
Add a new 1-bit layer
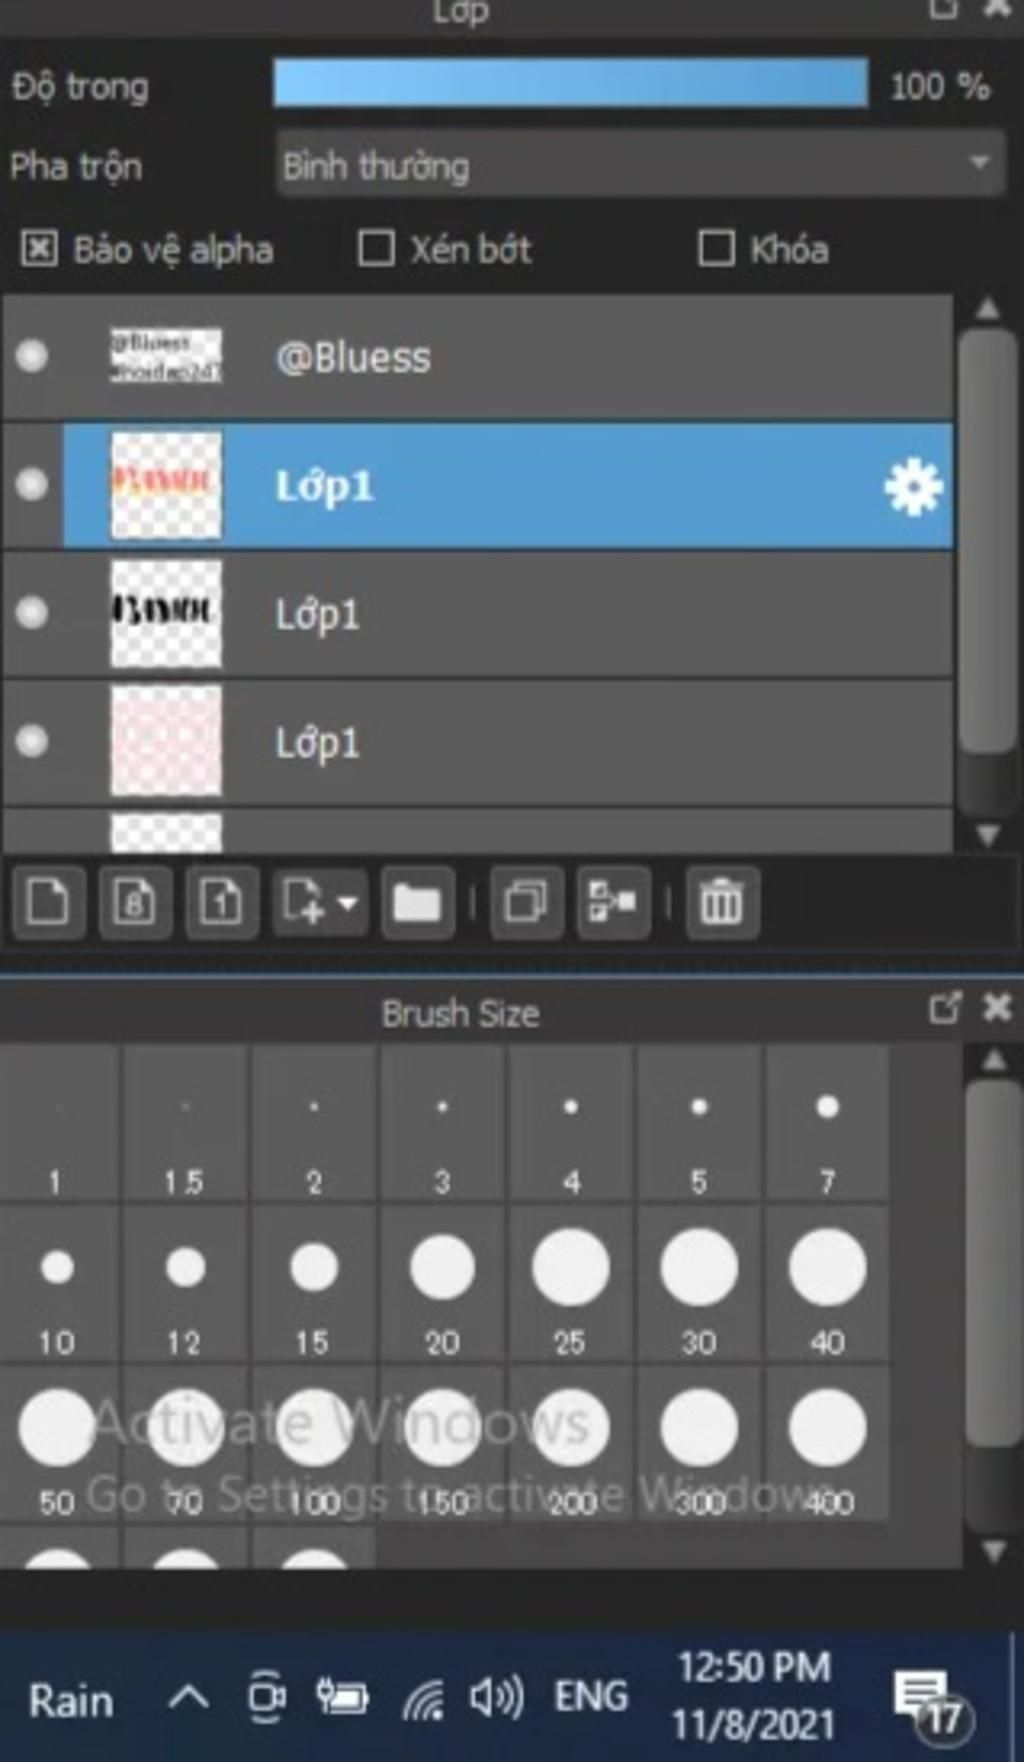tap(220, 902)
